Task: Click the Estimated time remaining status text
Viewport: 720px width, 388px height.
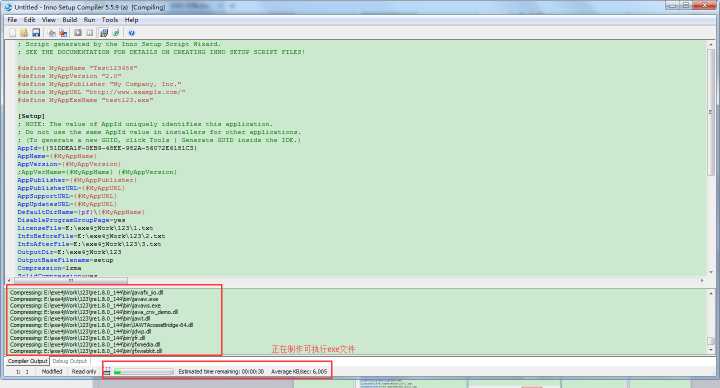Action: pos(221,371)
